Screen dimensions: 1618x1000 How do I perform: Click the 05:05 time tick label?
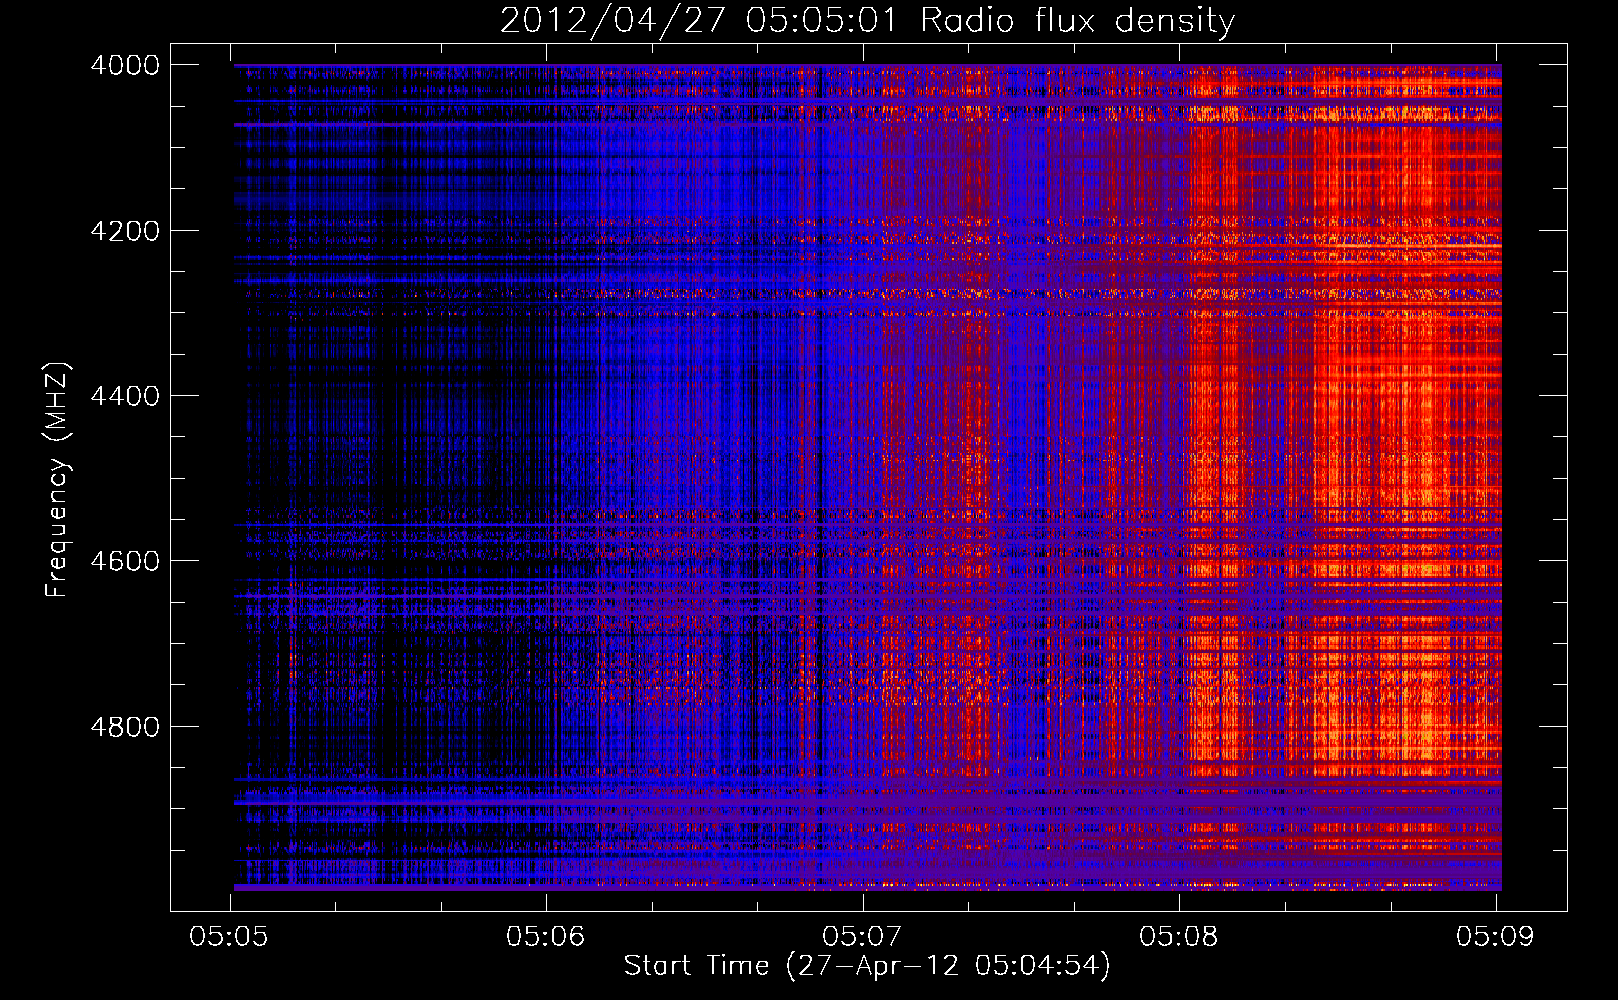pos(228,937)
